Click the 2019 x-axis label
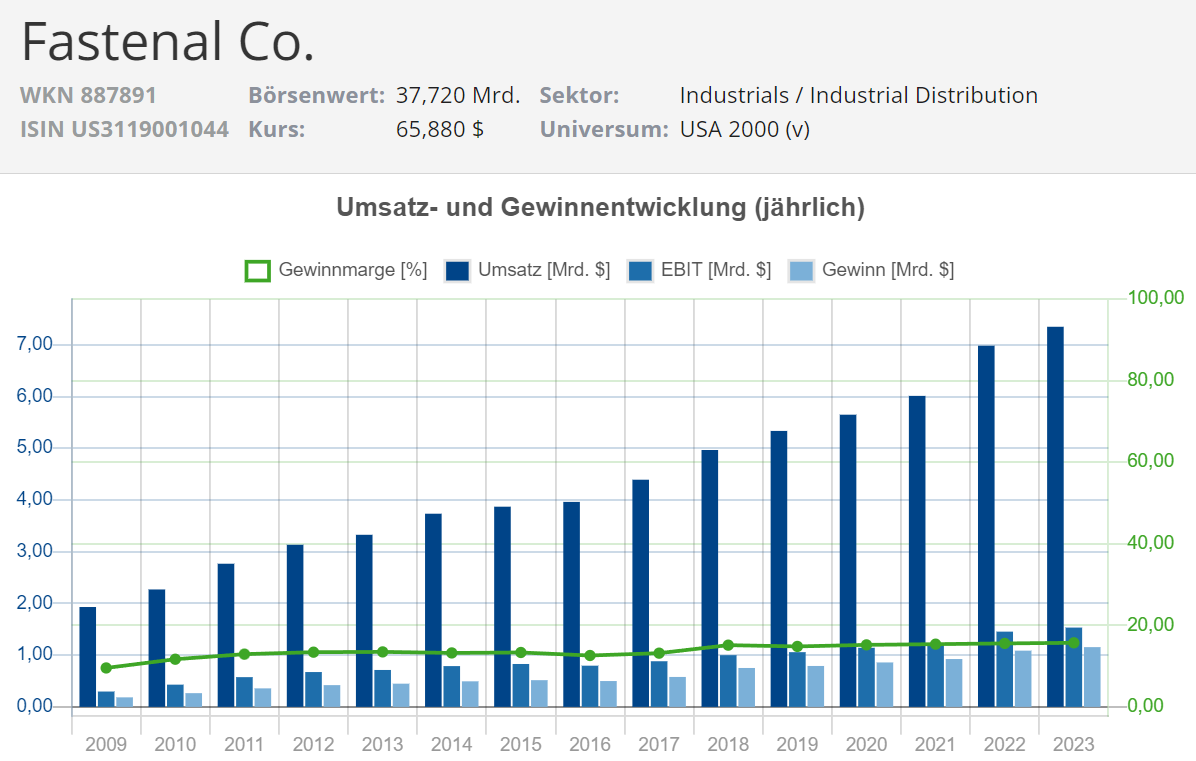Image resolution: width=1196 pixels, height=761 pixels. pos(797,744)
